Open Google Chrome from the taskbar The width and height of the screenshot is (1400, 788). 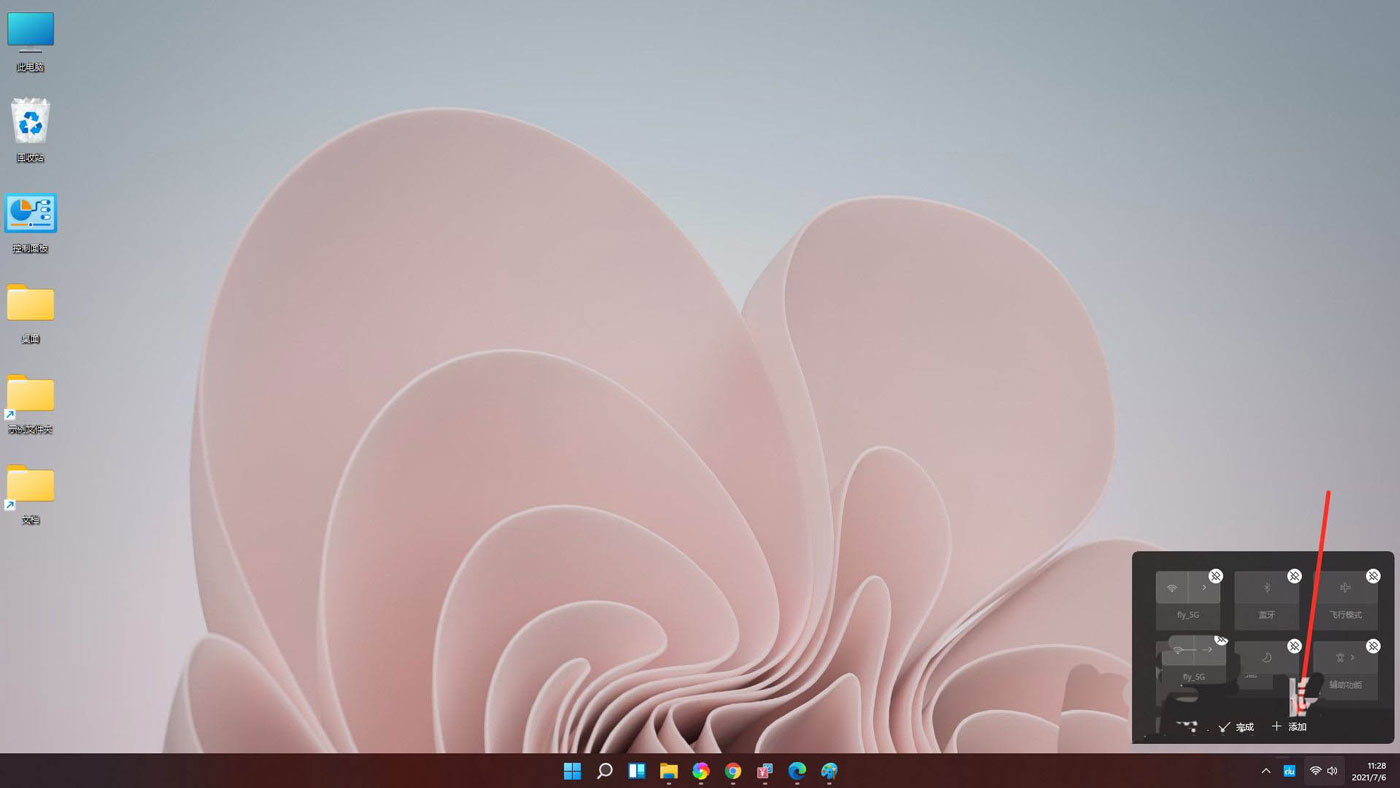tap(732, 770)
